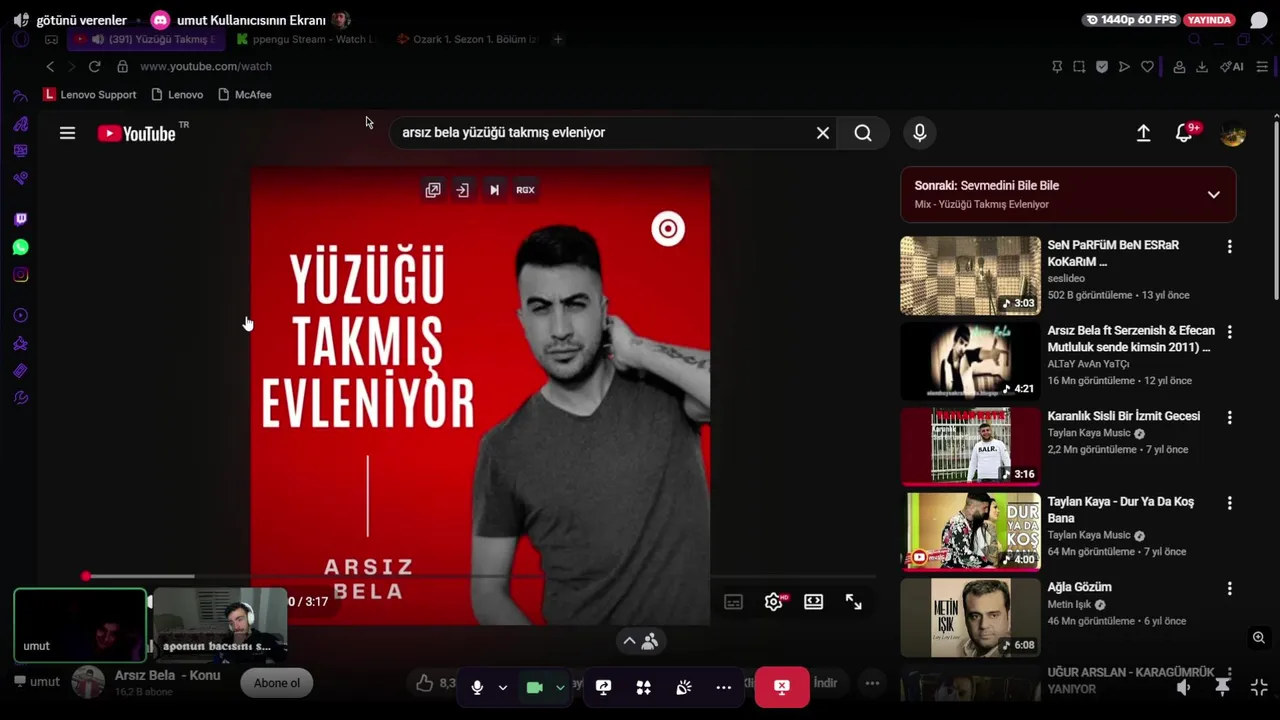The image size is (1280, 720).
Task: Open the SeN PaRFüM BeN ESRaR thumbnail
Action: (x=970, y=275)
